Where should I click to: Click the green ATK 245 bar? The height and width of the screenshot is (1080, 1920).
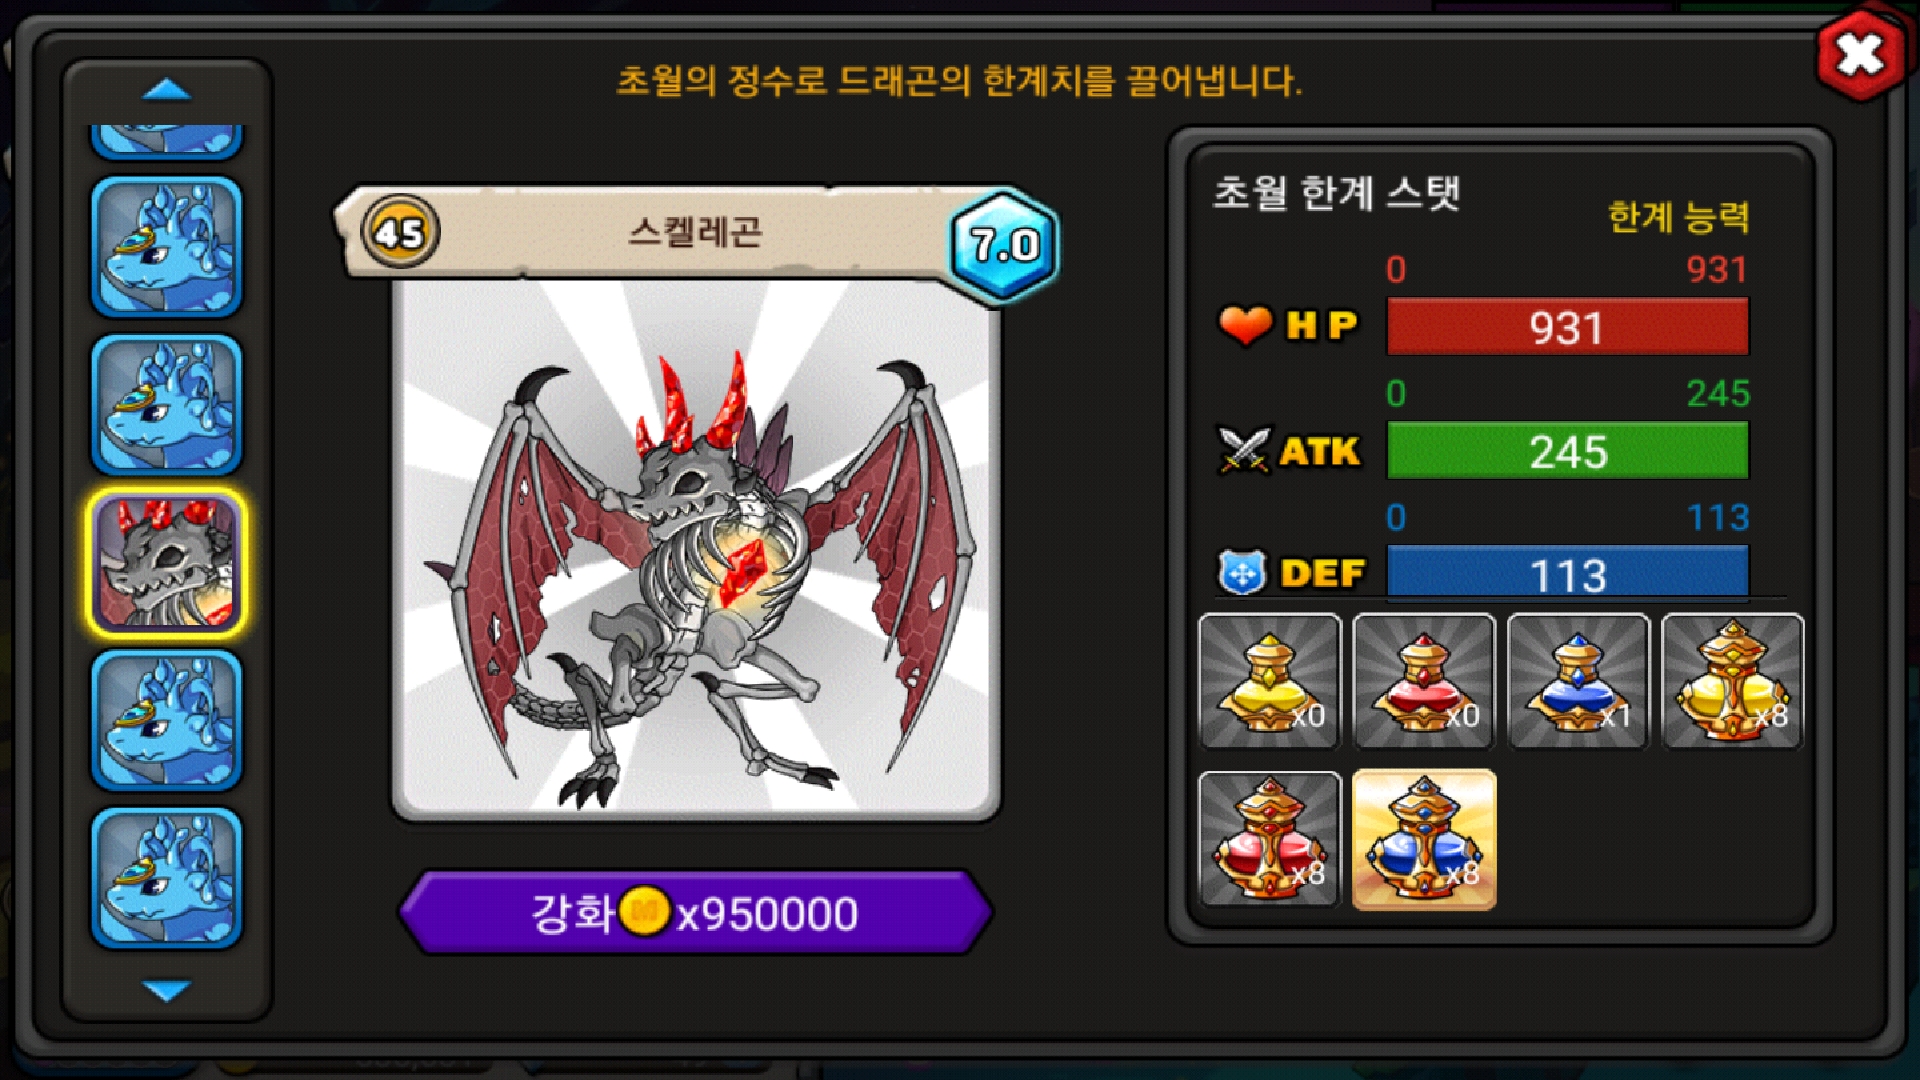point(1567,451)
